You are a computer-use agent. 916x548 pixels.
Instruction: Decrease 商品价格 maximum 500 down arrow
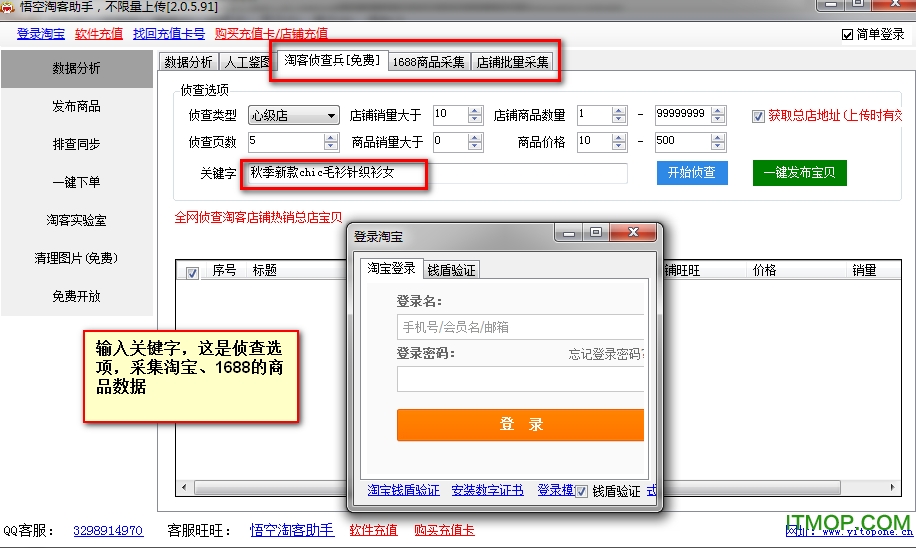click(719, 146)
